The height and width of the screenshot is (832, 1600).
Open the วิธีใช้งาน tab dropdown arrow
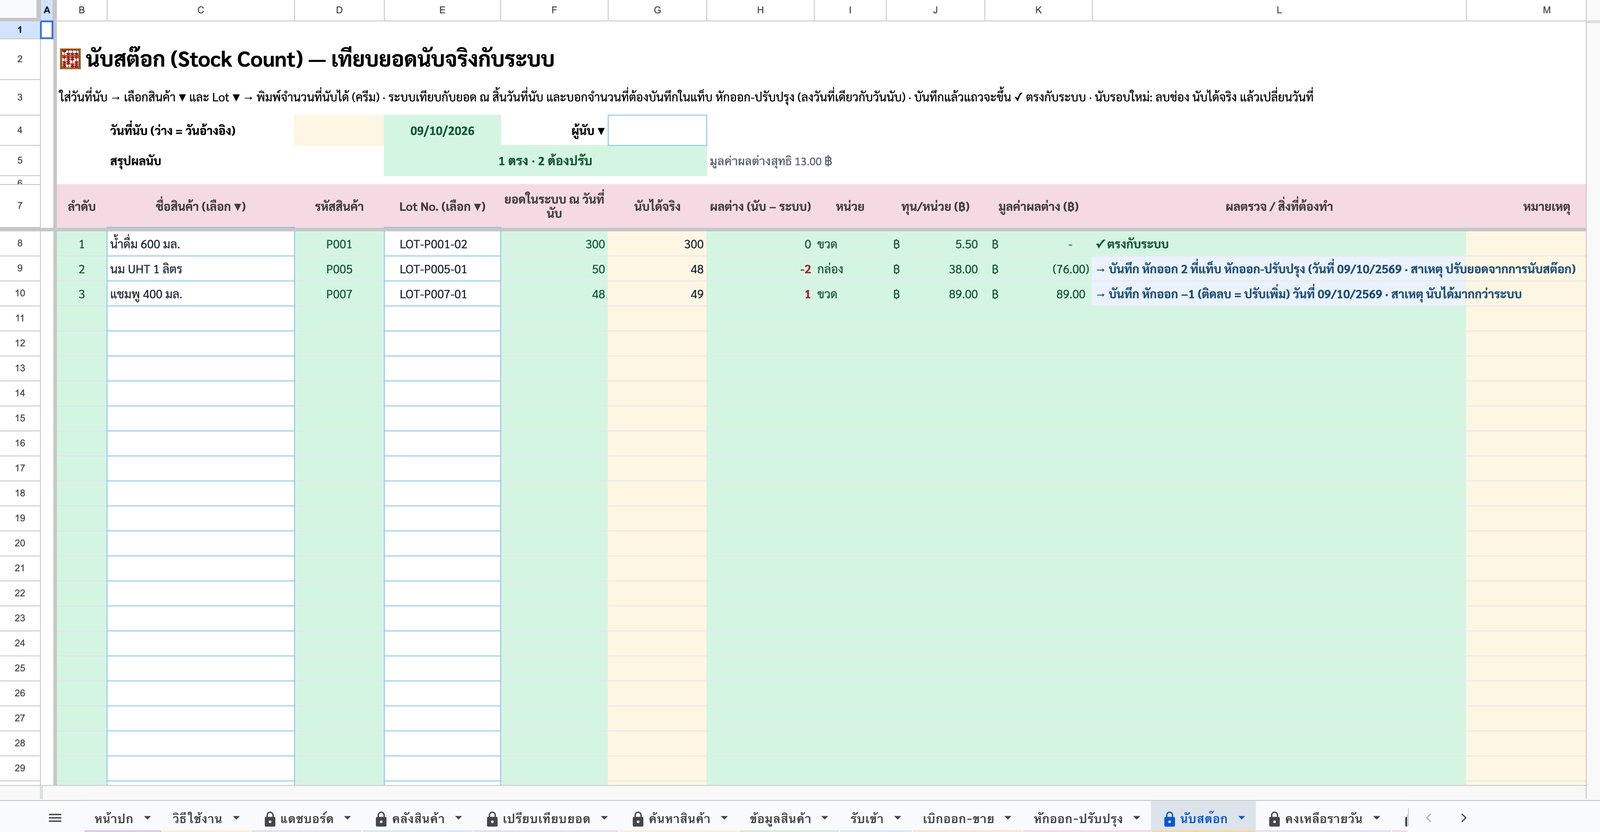236,818
